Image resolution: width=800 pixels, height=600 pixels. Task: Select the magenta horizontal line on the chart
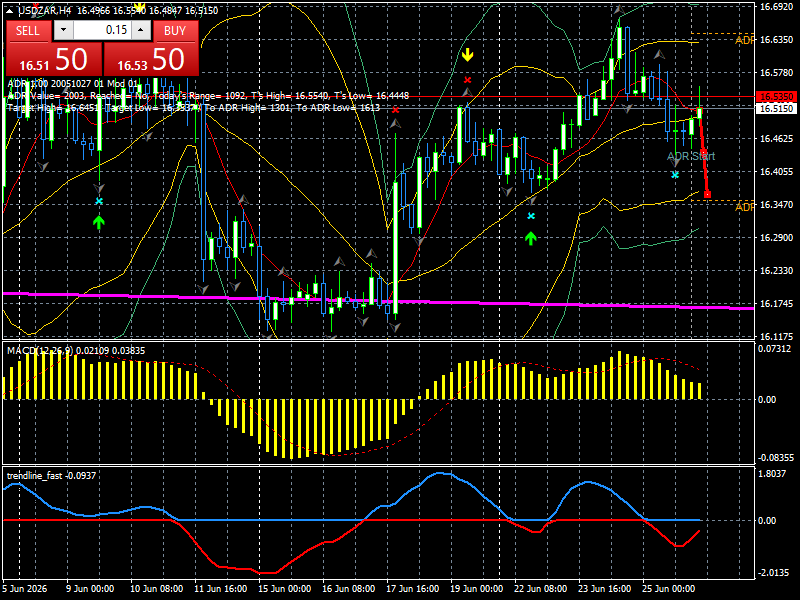click(378, 301)
